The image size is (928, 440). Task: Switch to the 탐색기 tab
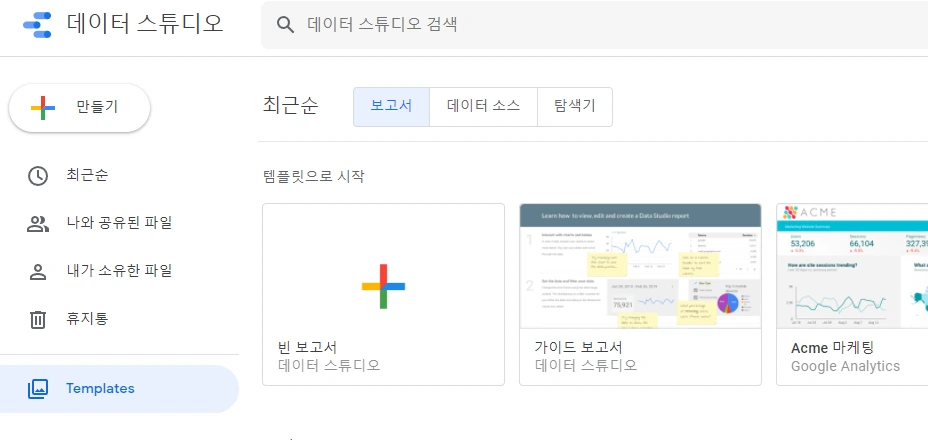pyautogui.click(x=575, y=107)
